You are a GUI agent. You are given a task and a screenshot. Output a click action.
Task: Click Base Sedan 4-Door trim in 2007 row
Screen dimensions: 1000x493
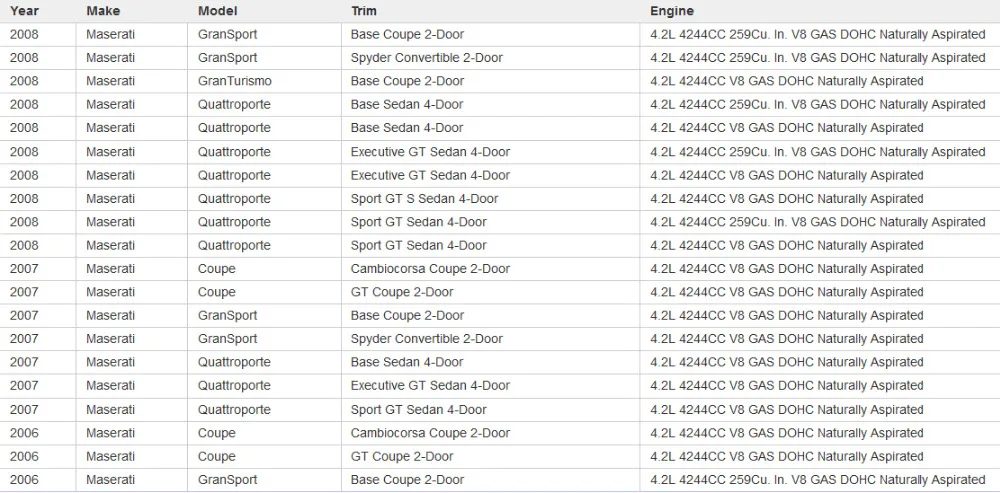pos(407,362)
